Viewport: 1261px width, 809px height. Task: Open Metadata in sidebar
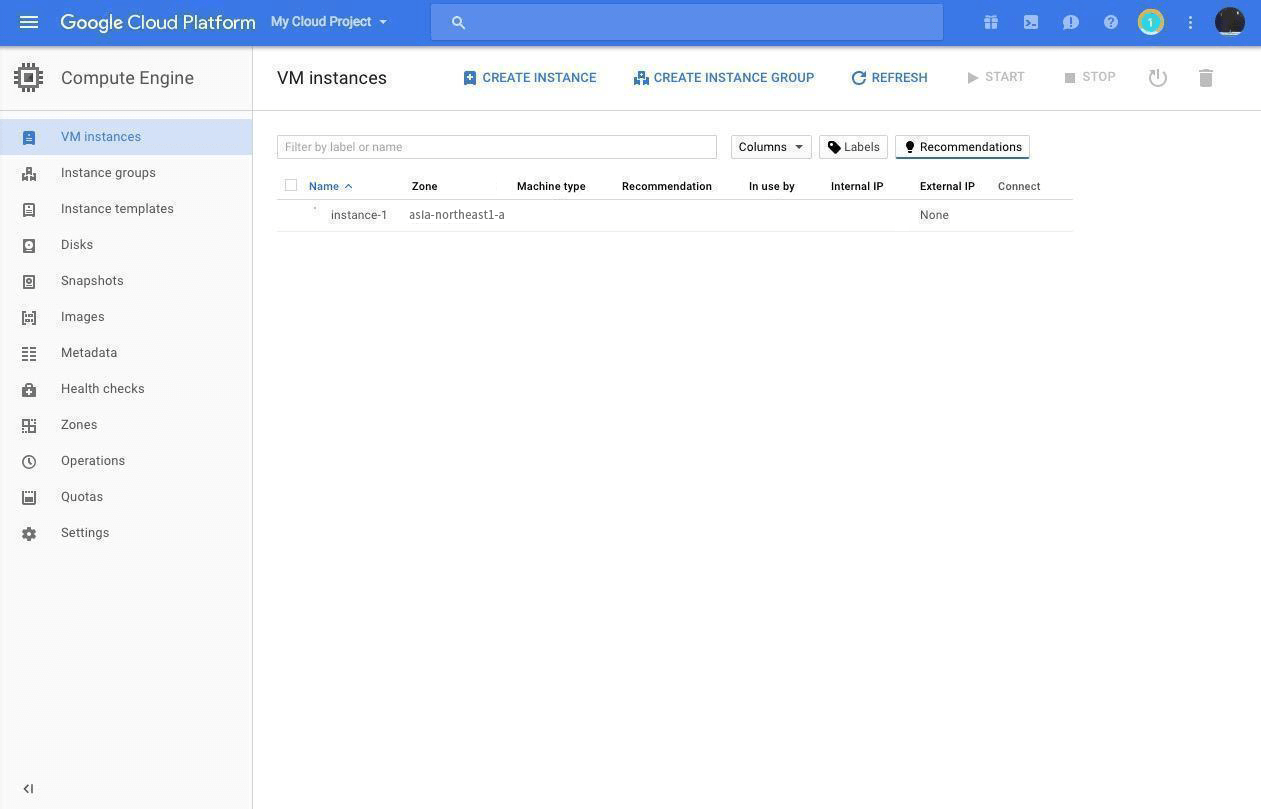coord(126,353)
